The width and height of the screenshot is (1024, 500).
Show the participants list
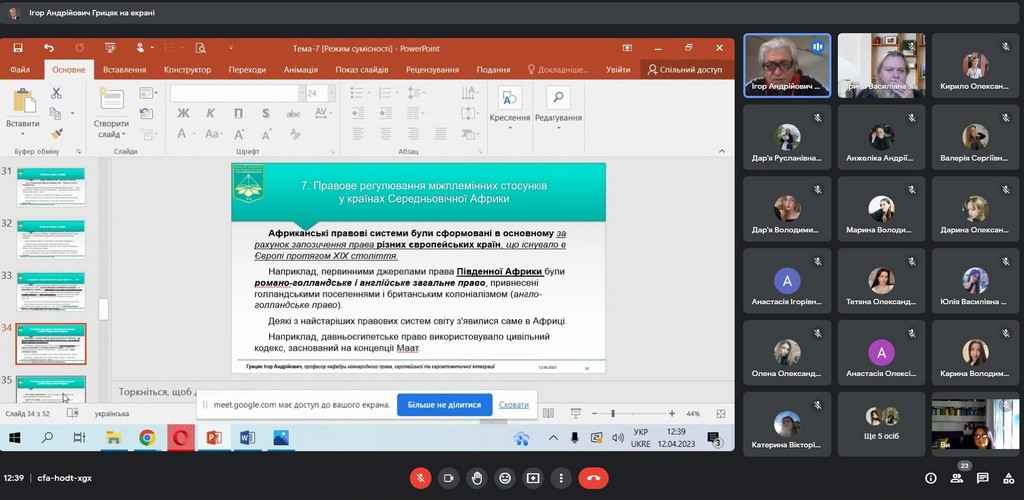pyautogui.click(x=957, y=478)
